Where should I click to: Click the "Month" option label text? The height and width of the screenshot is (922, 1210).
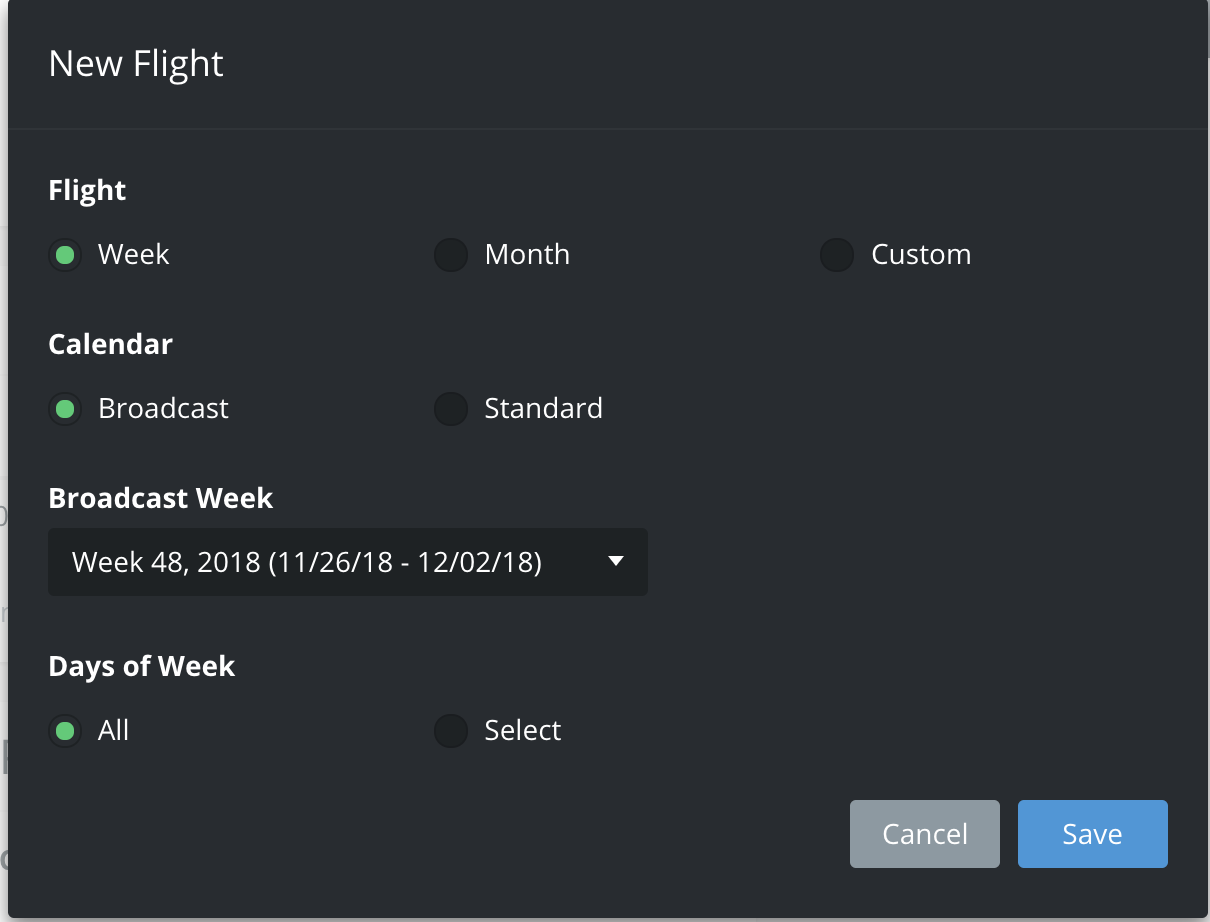coord(527,255)
